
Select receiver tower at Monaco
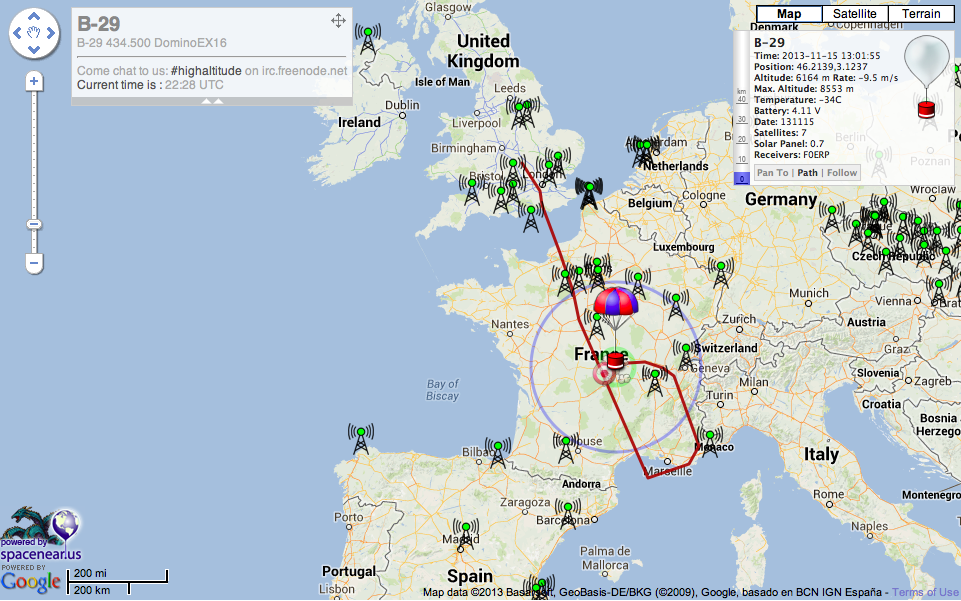coord(709,442)
